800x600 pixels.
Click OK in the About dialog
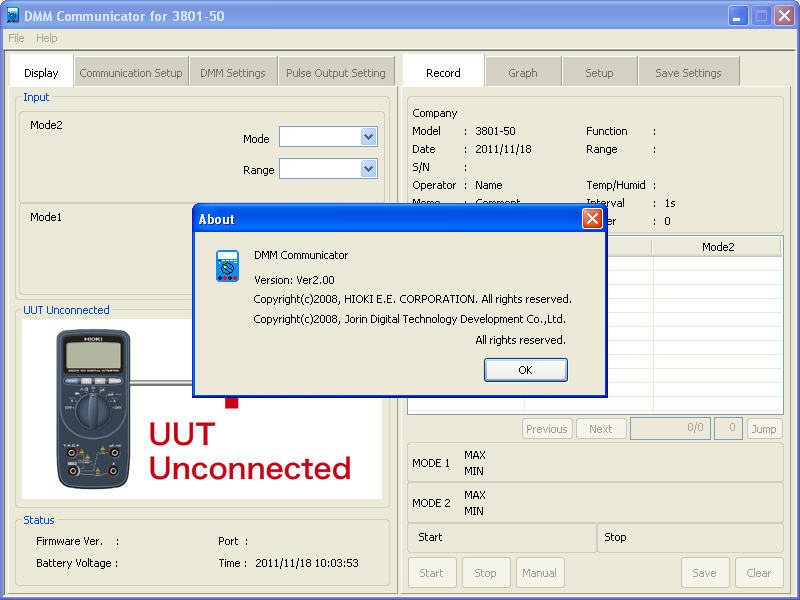(526, 370)
